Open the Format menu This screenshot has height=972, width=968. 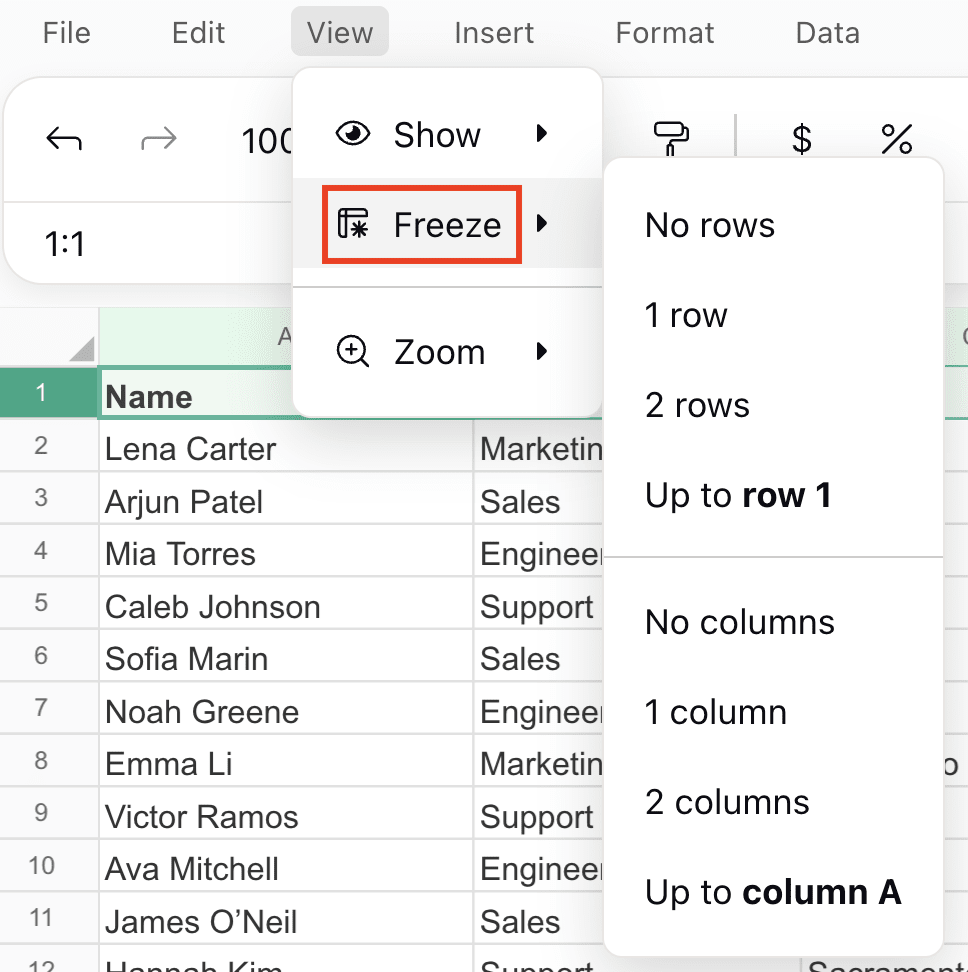coord(664,32)
